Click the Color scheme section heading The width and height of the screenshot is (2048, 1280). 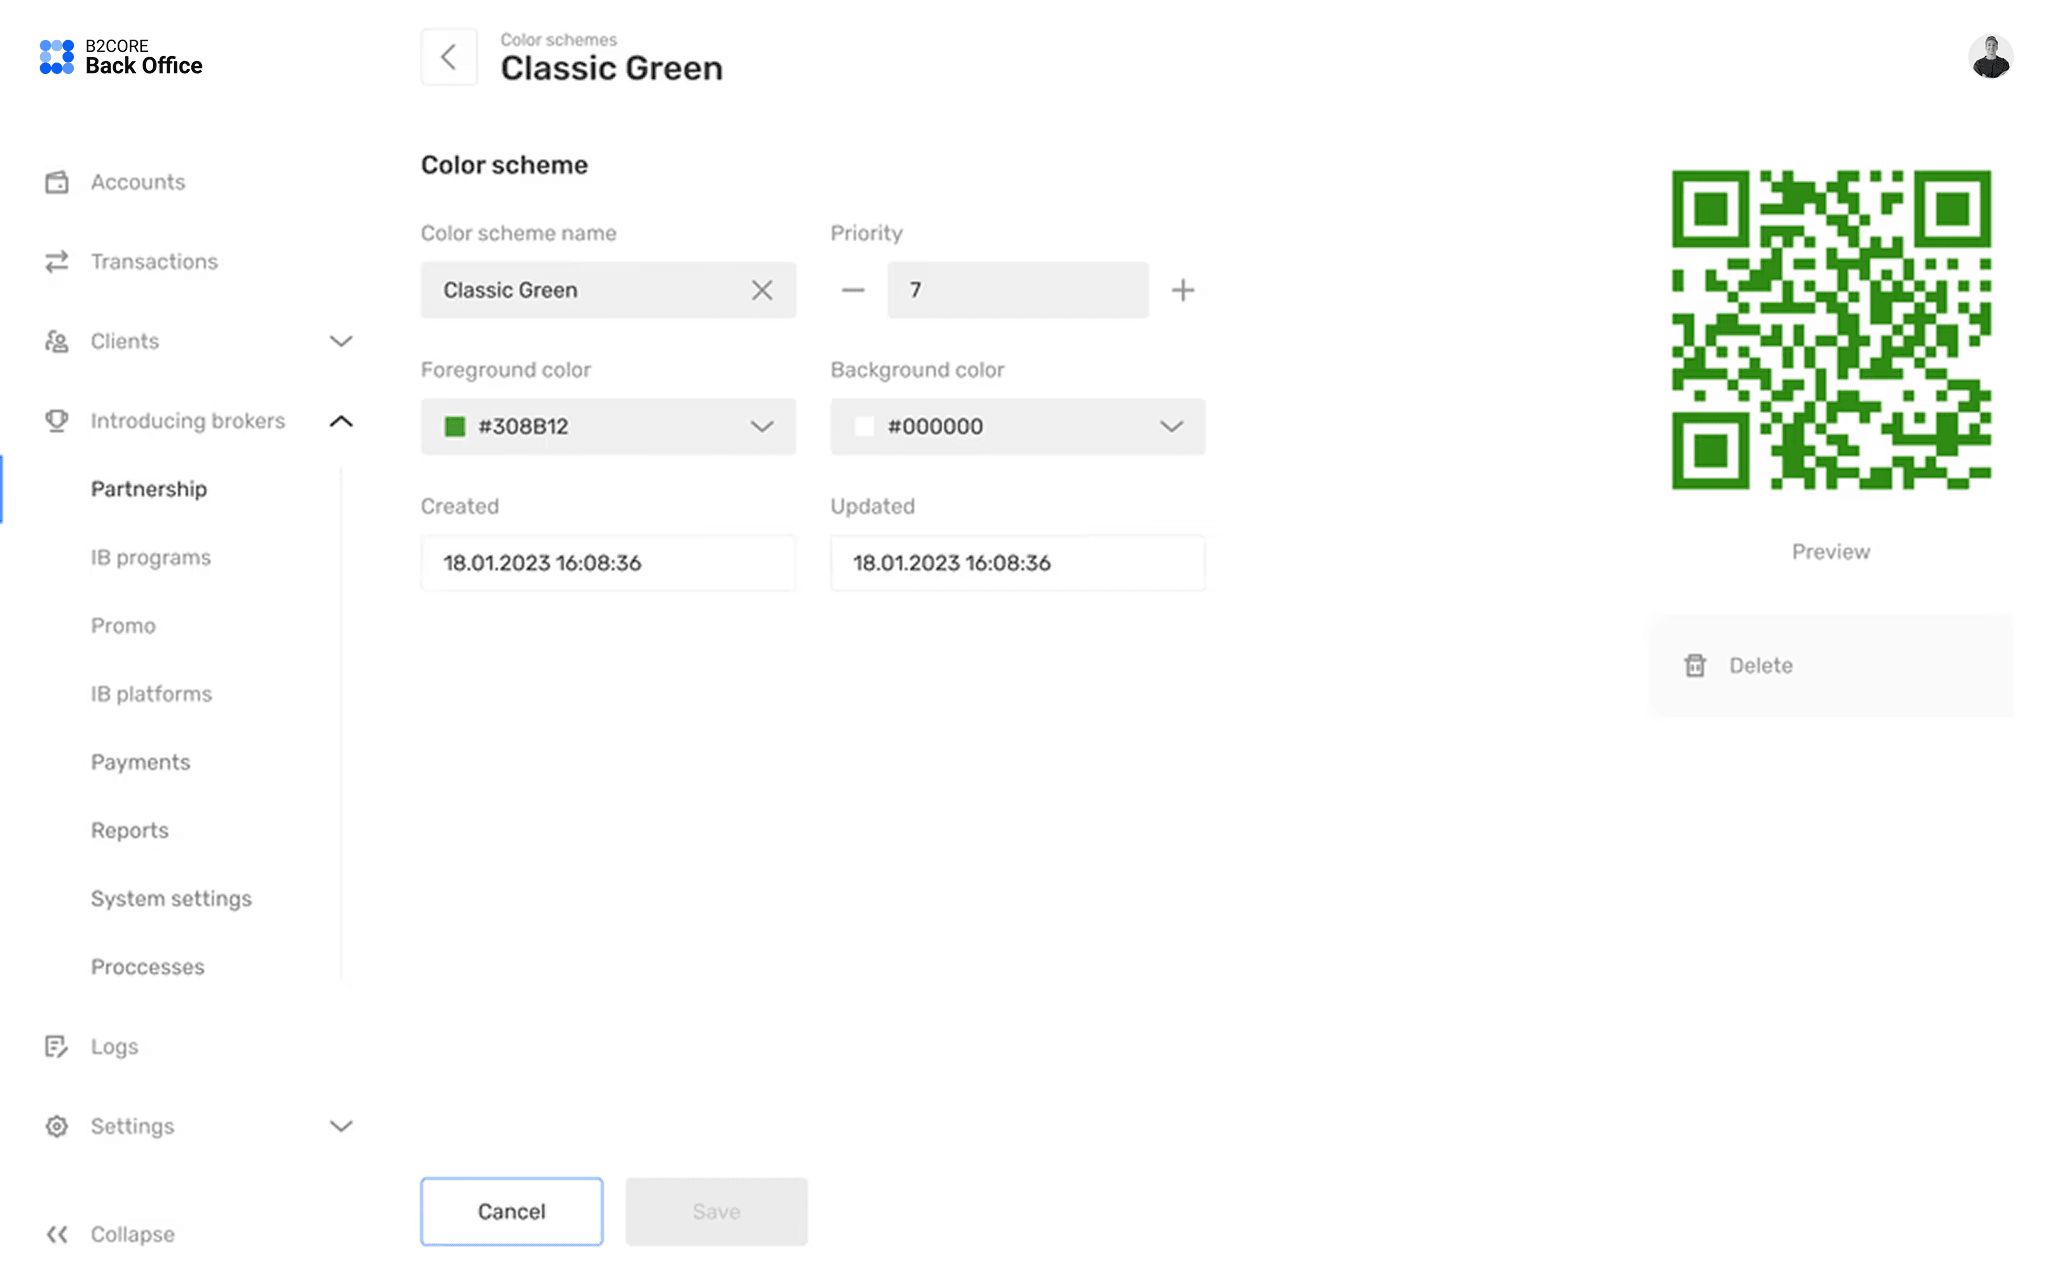(505, 165)
